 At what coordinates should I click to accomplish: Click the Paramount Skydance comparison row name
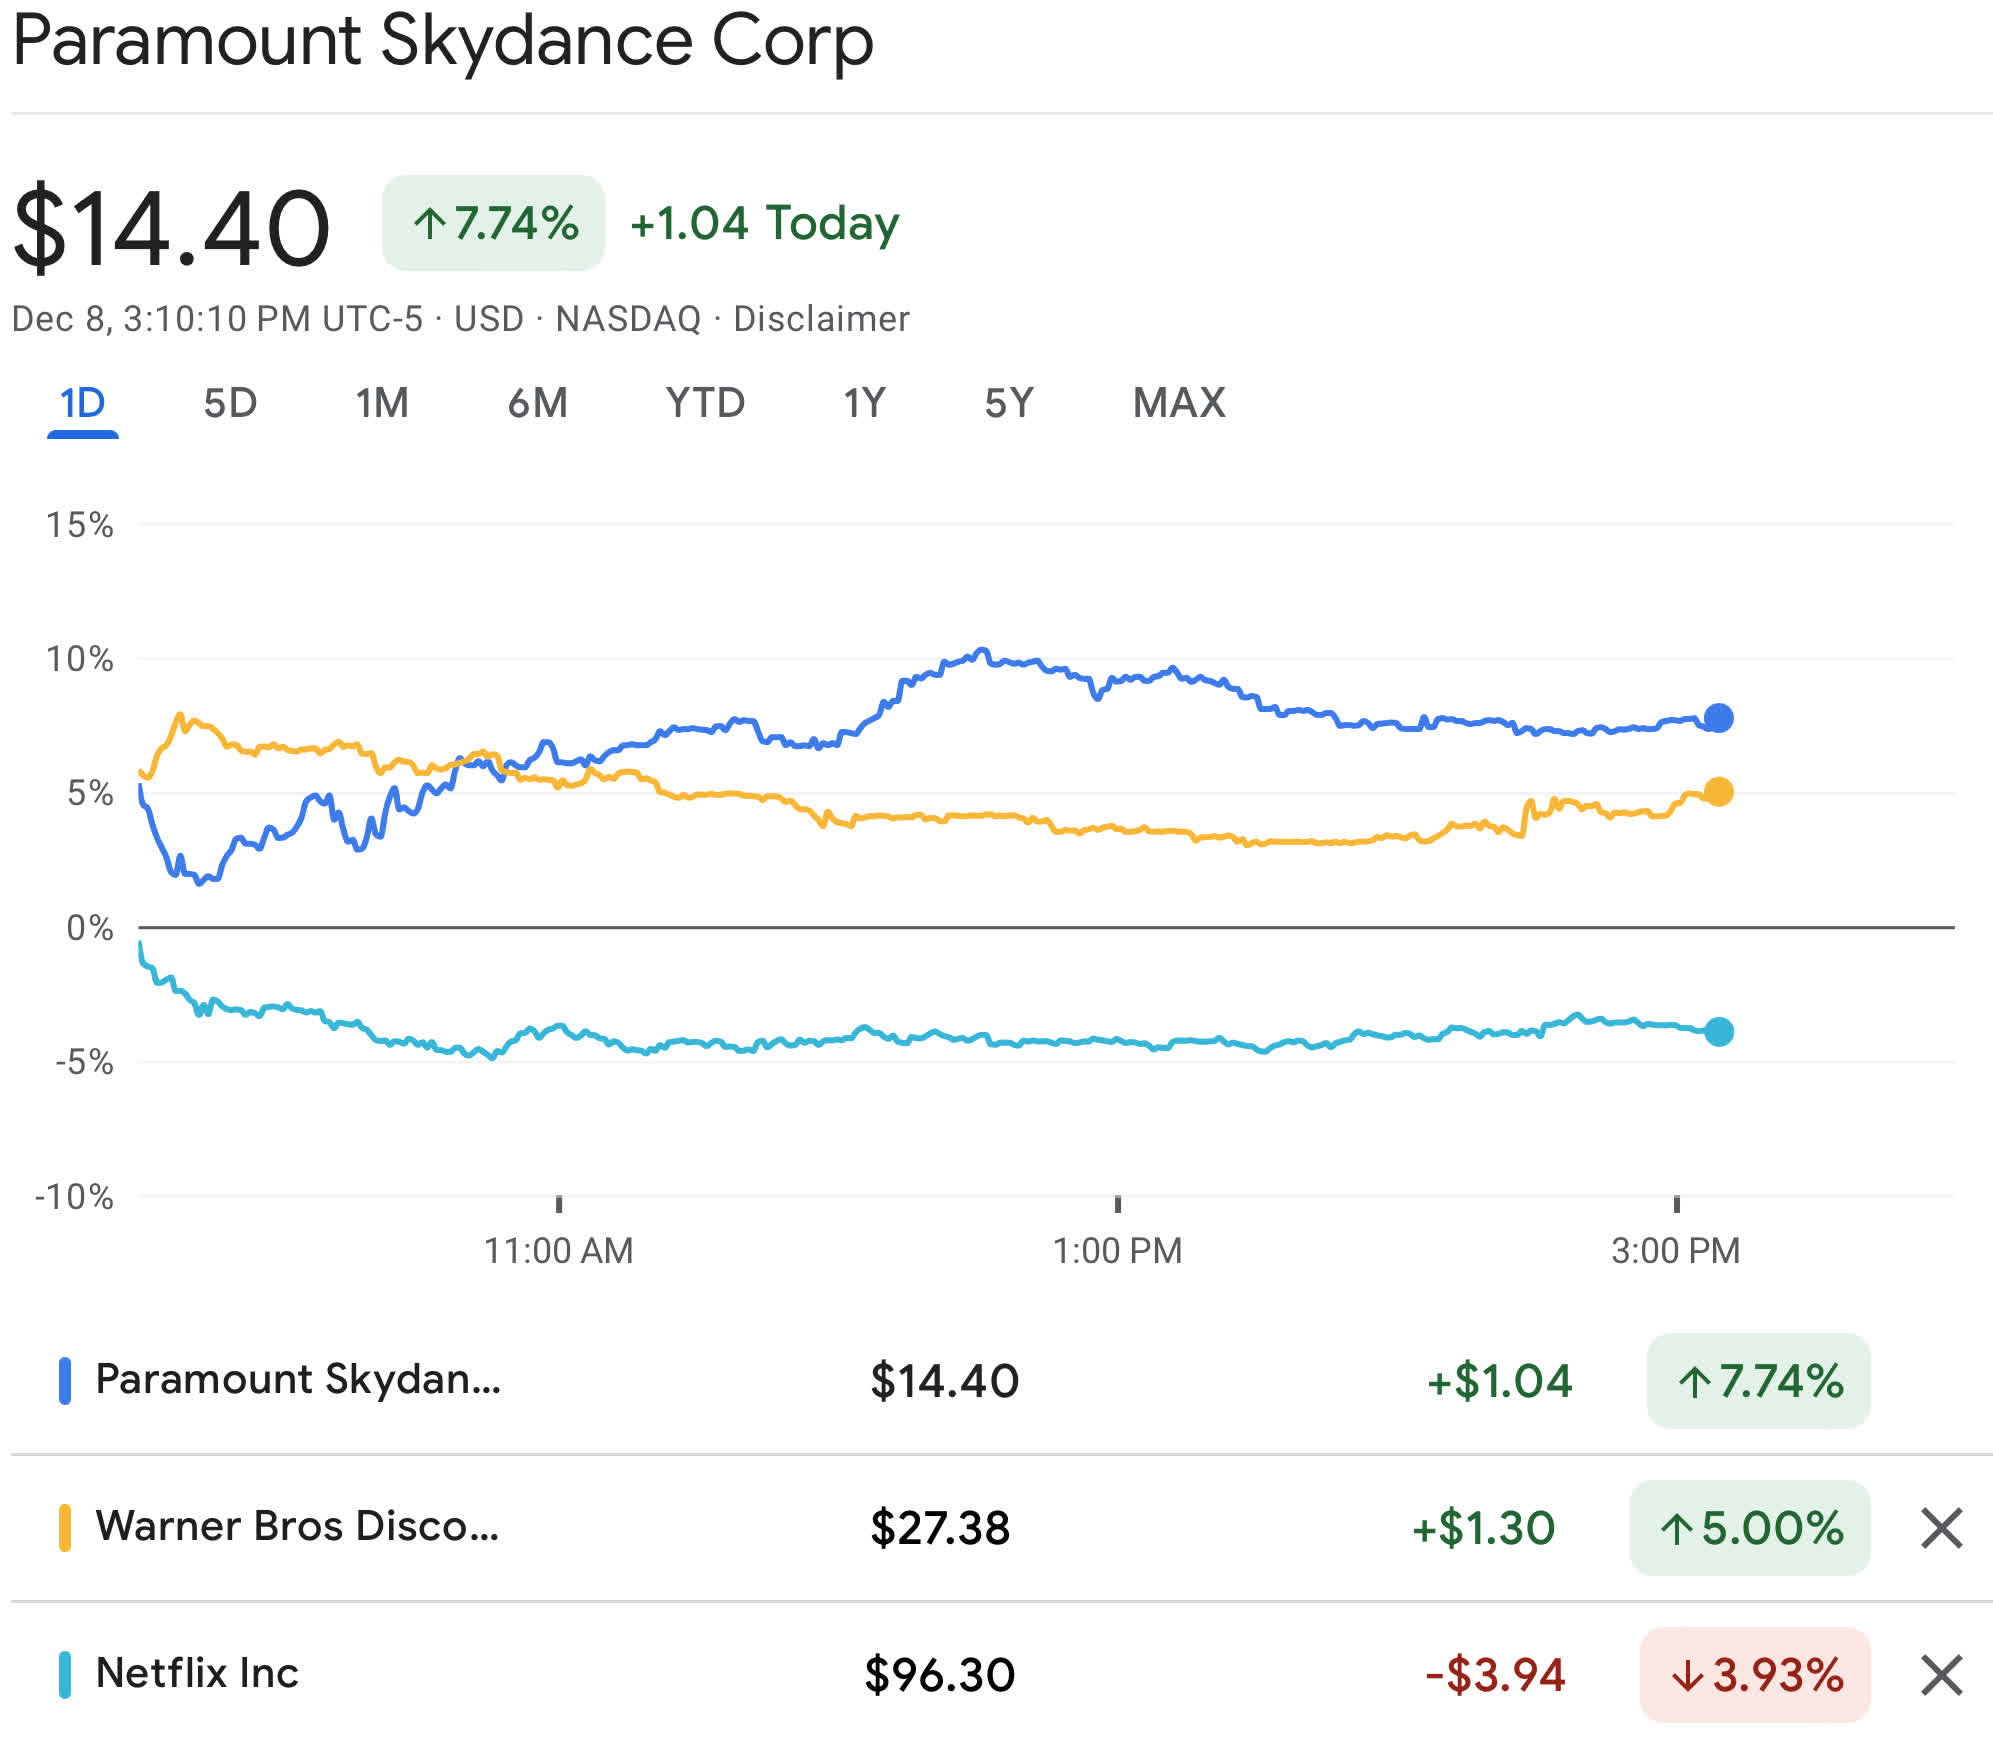pos(298,1379)
